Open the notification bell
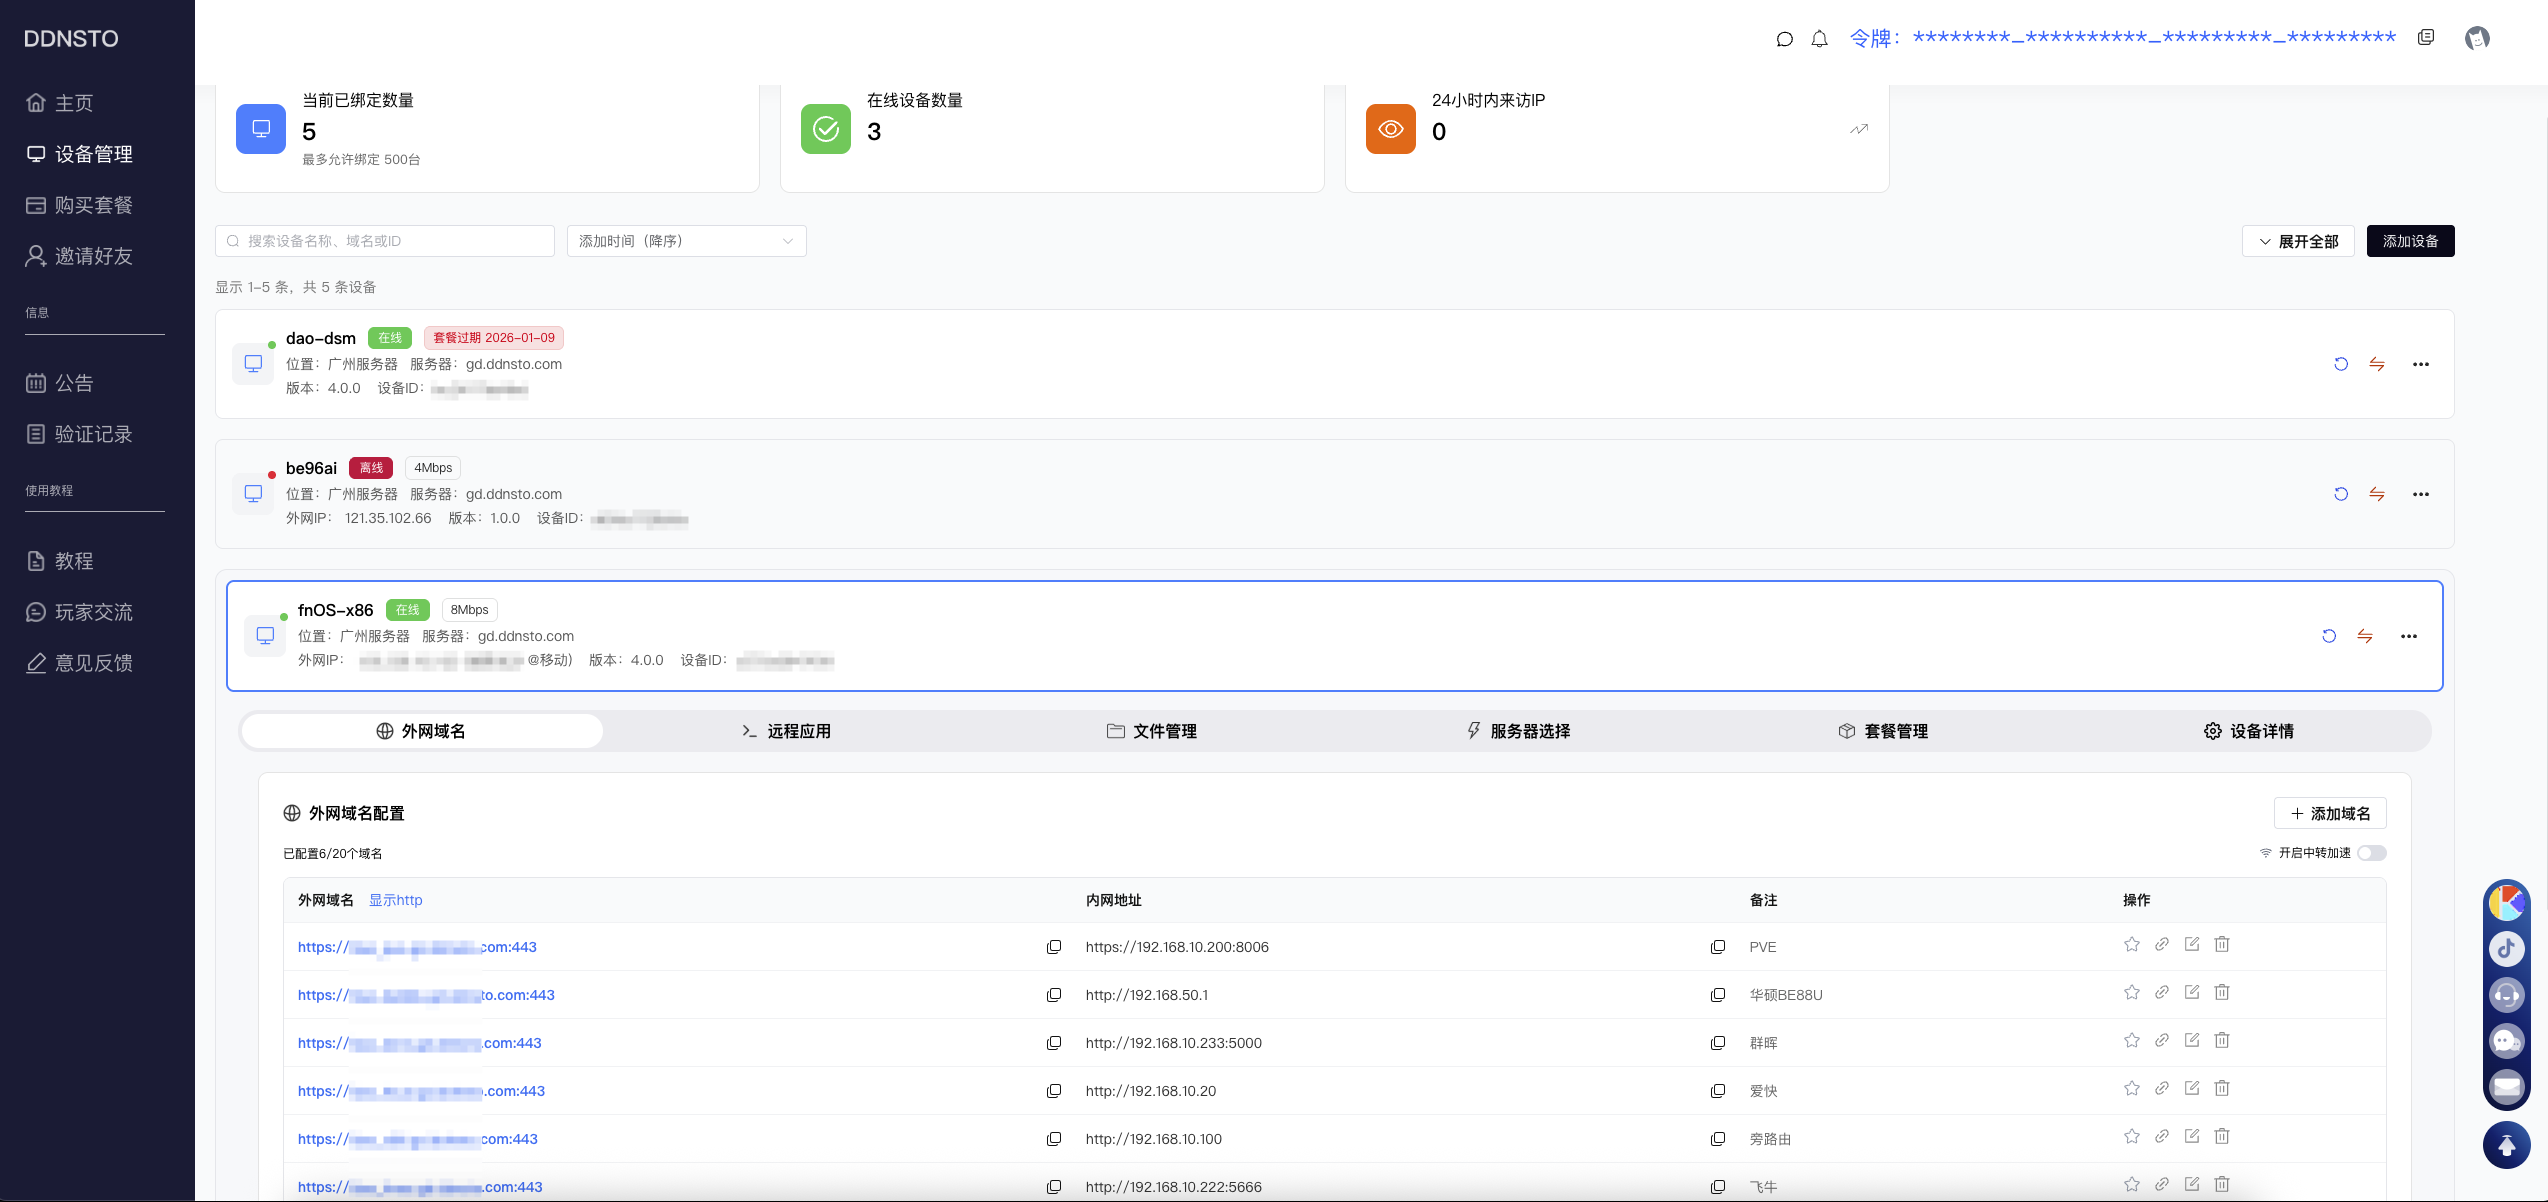Screen dimensions: 2548x1202 click(1820, 39)
